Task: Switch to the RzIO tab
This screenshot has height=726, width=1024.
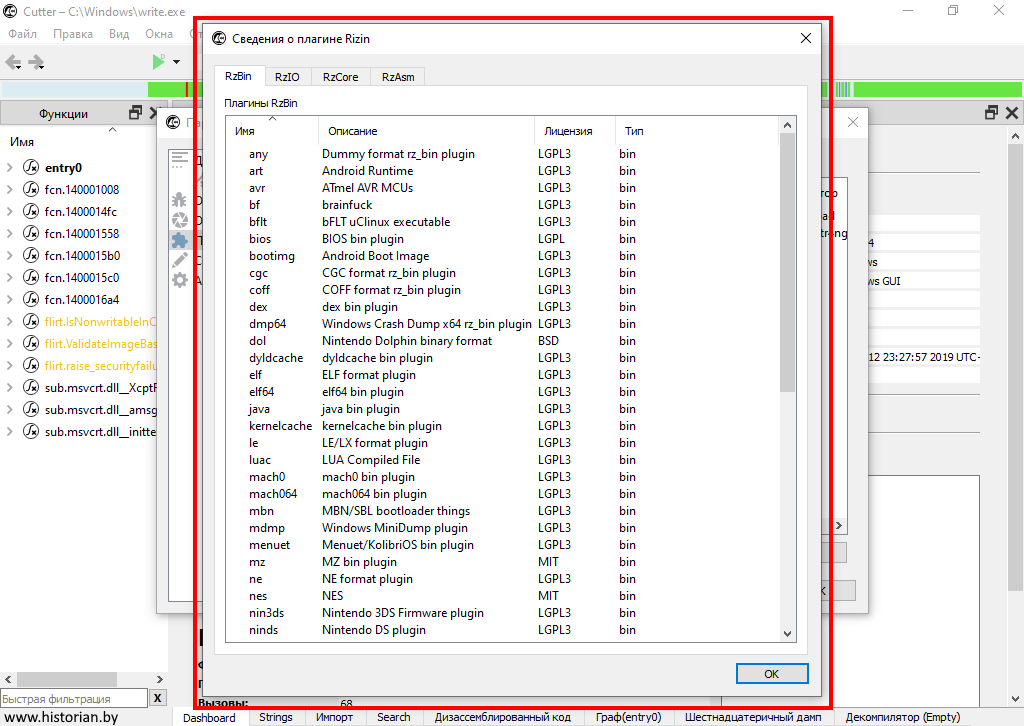Action: pyautogui.click(x=287, y=77)
